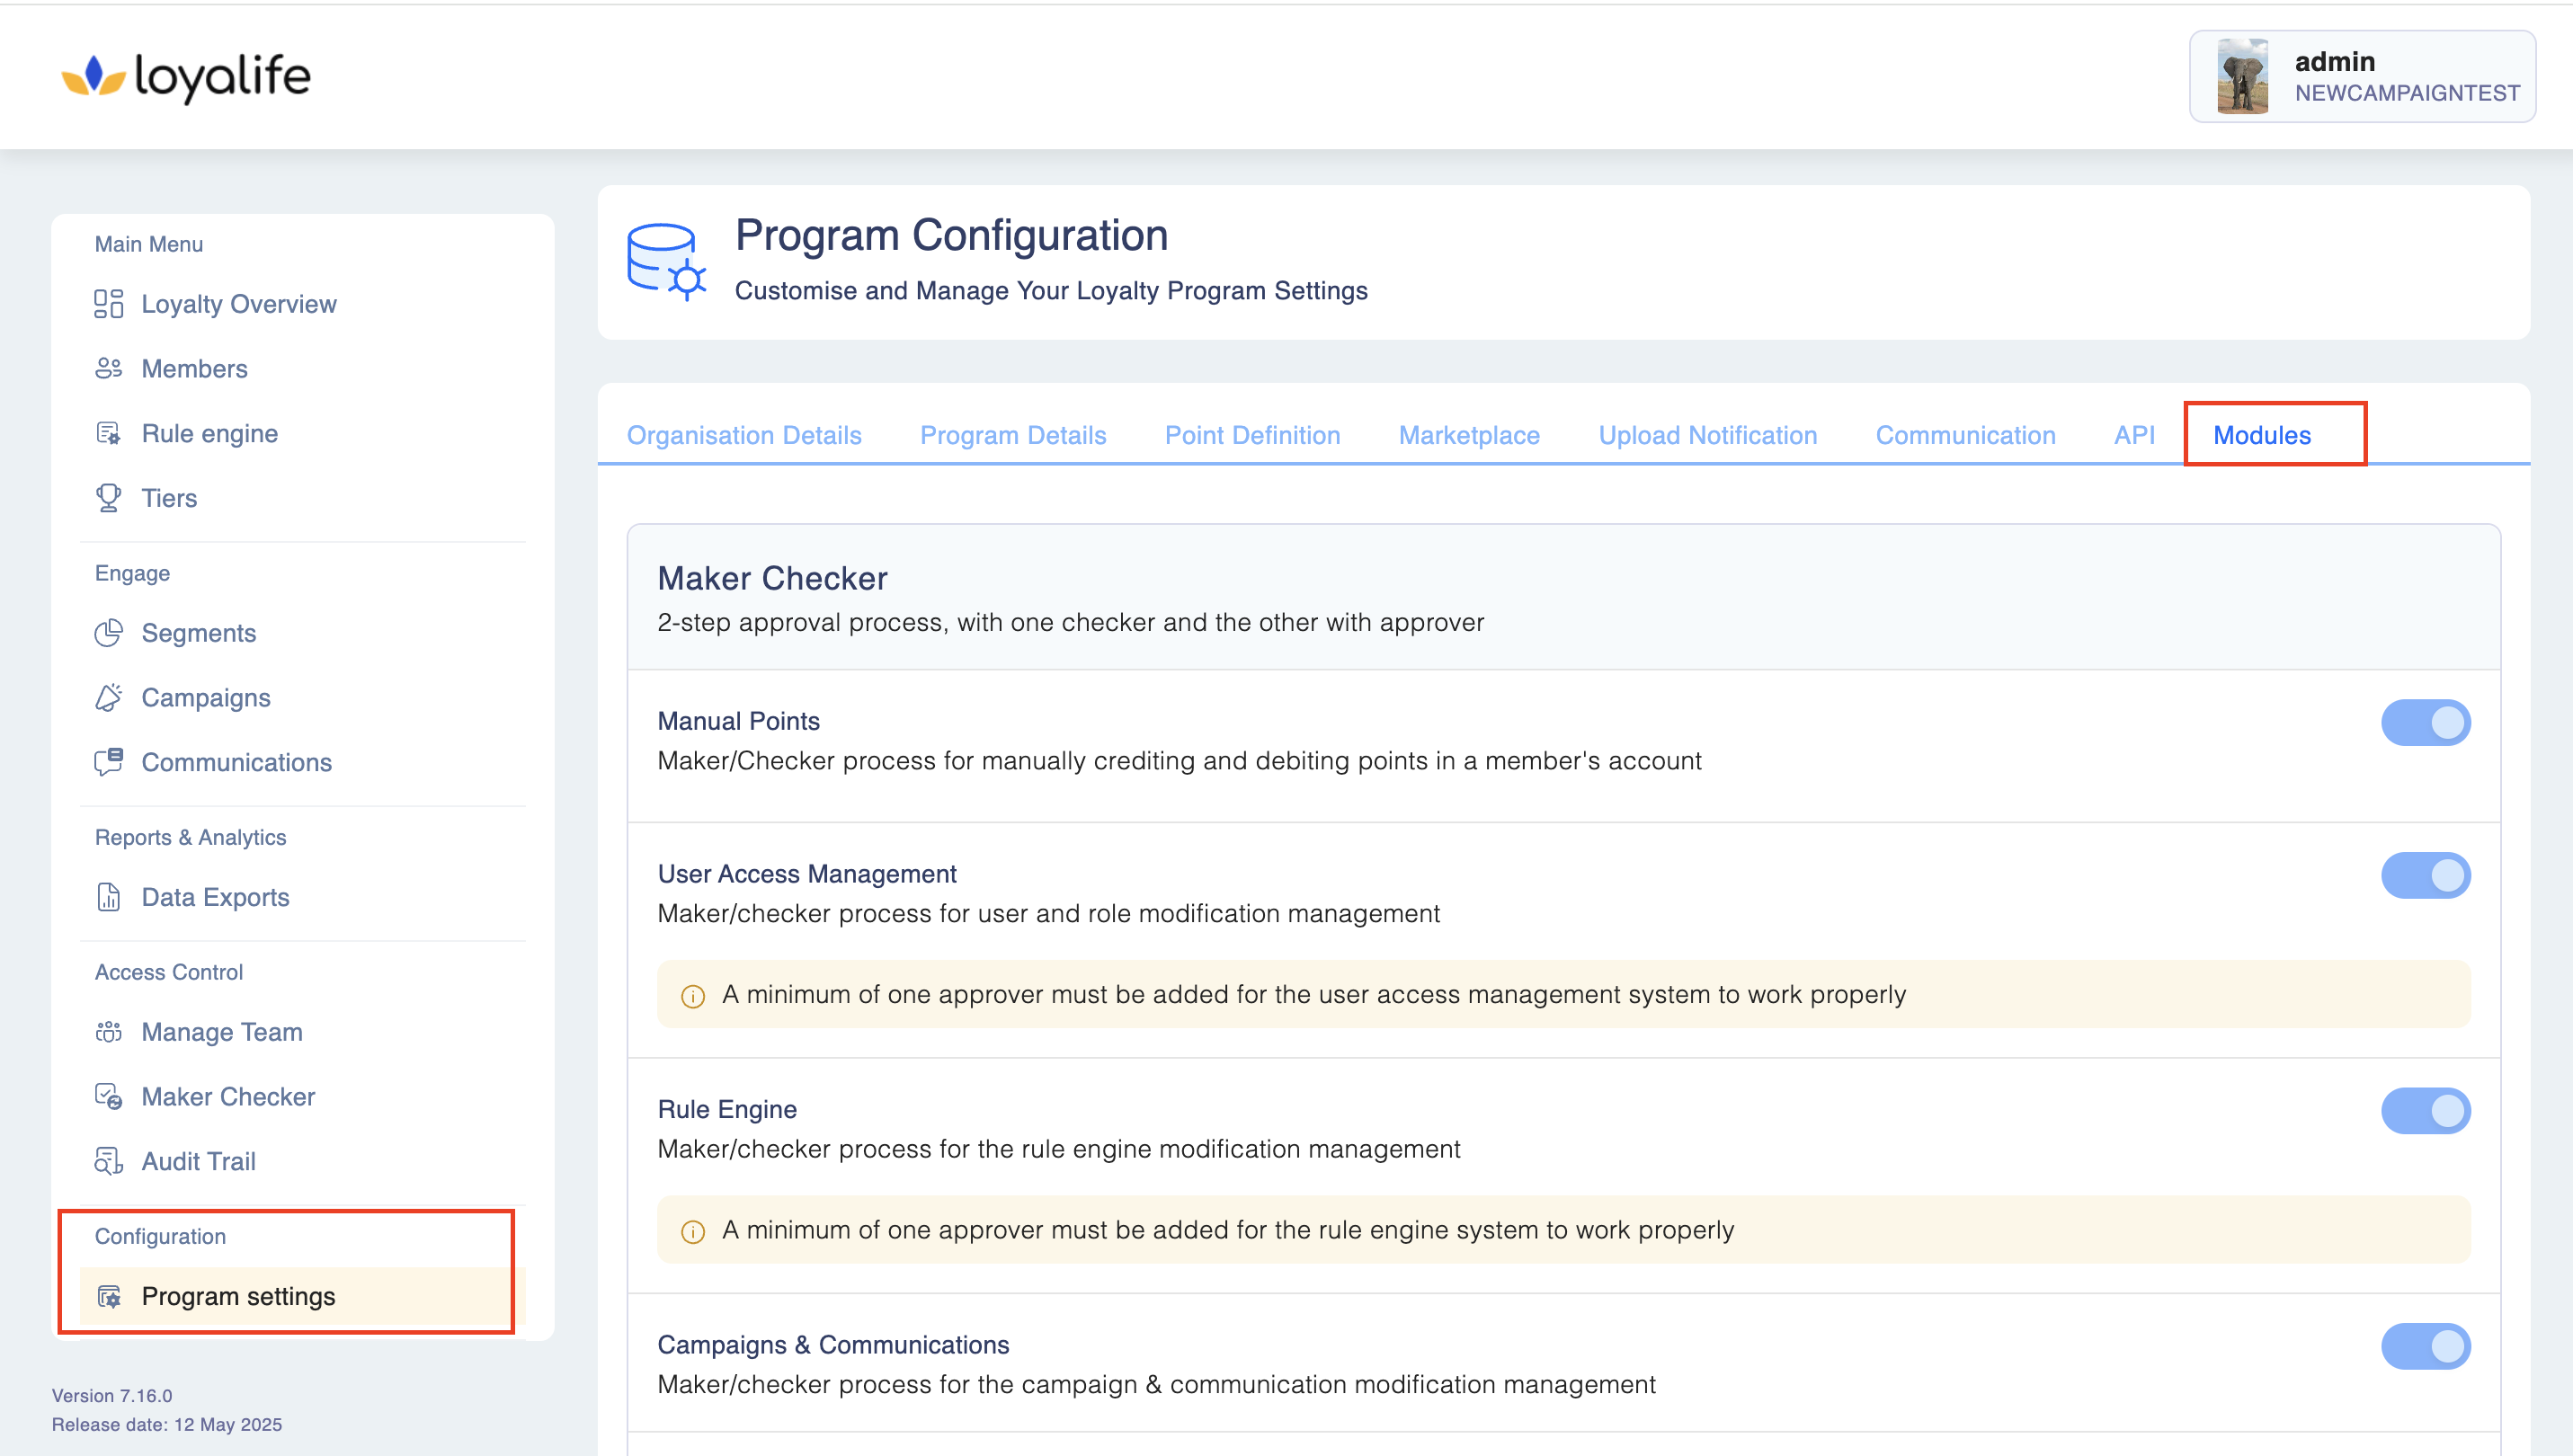Screen dimensions: 2573x1456
Task: Click the Segments pie chart icon
Action: tap(108, 633)
